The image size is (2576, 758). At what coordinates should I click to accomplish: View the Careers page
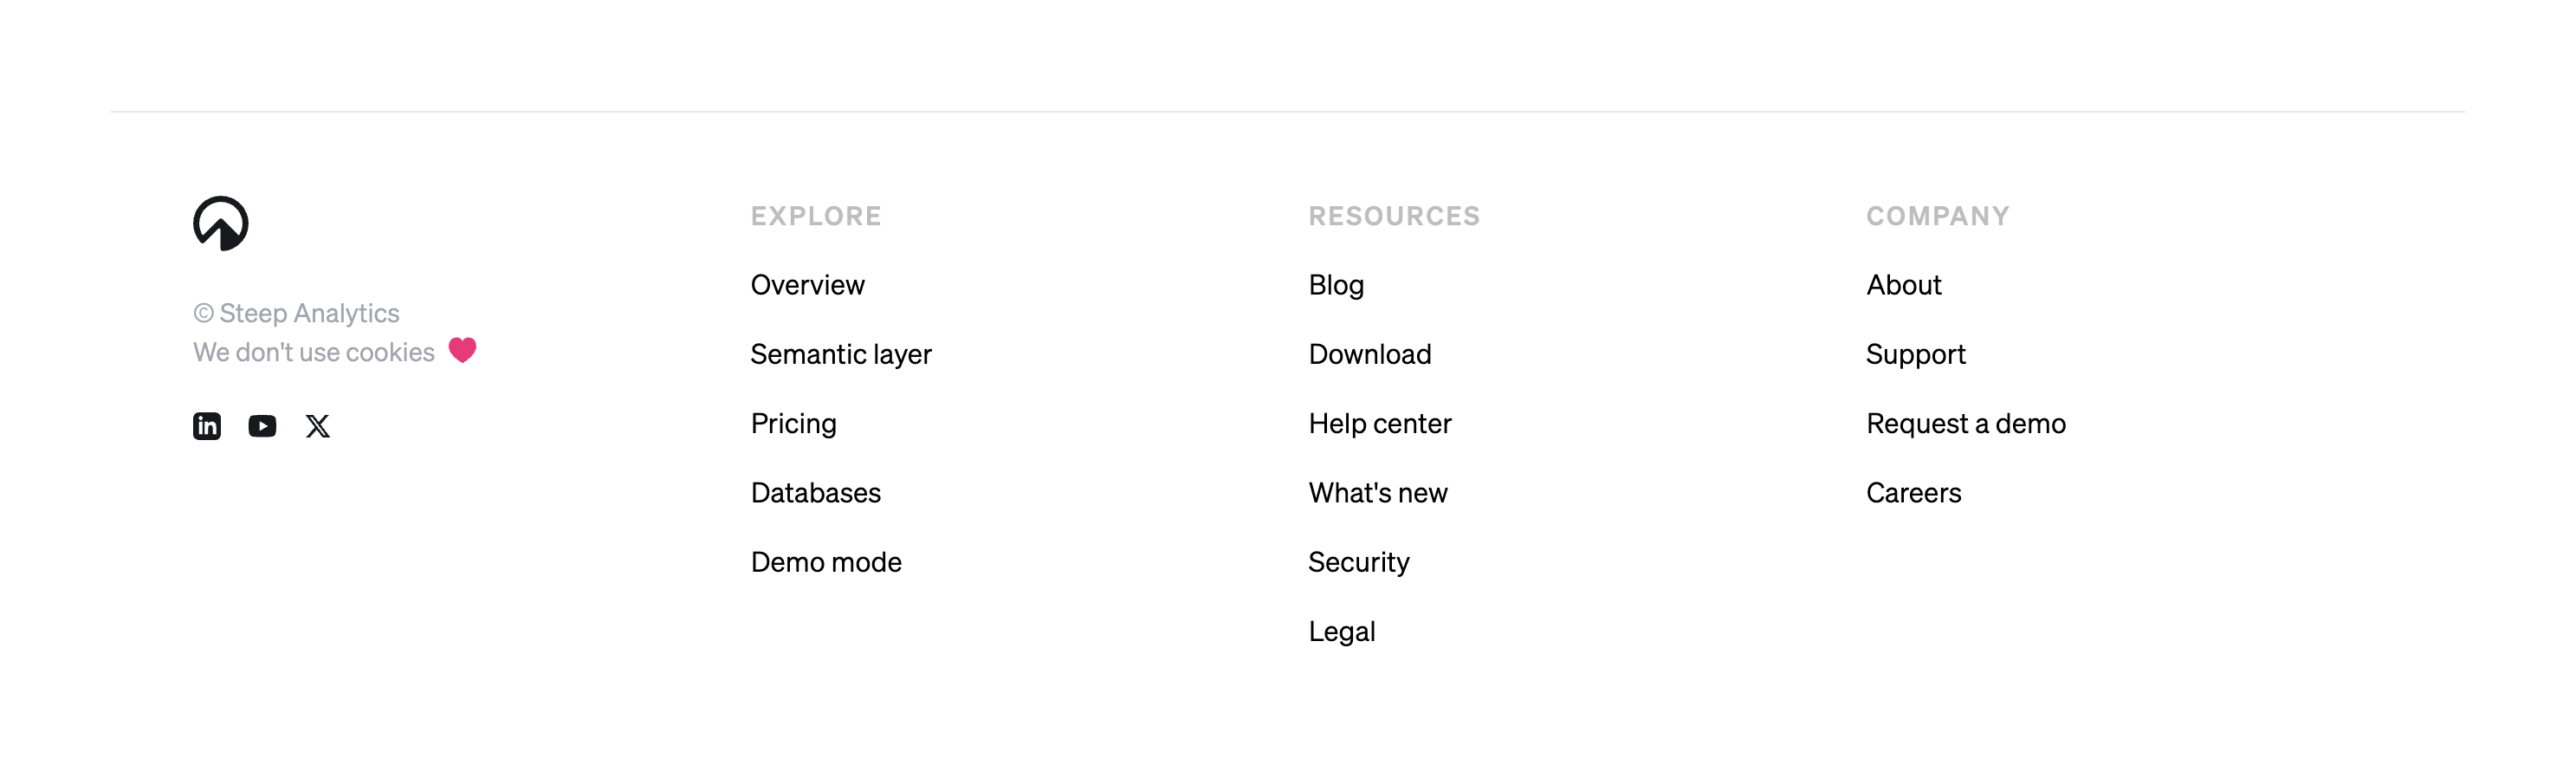point(1913,493)
